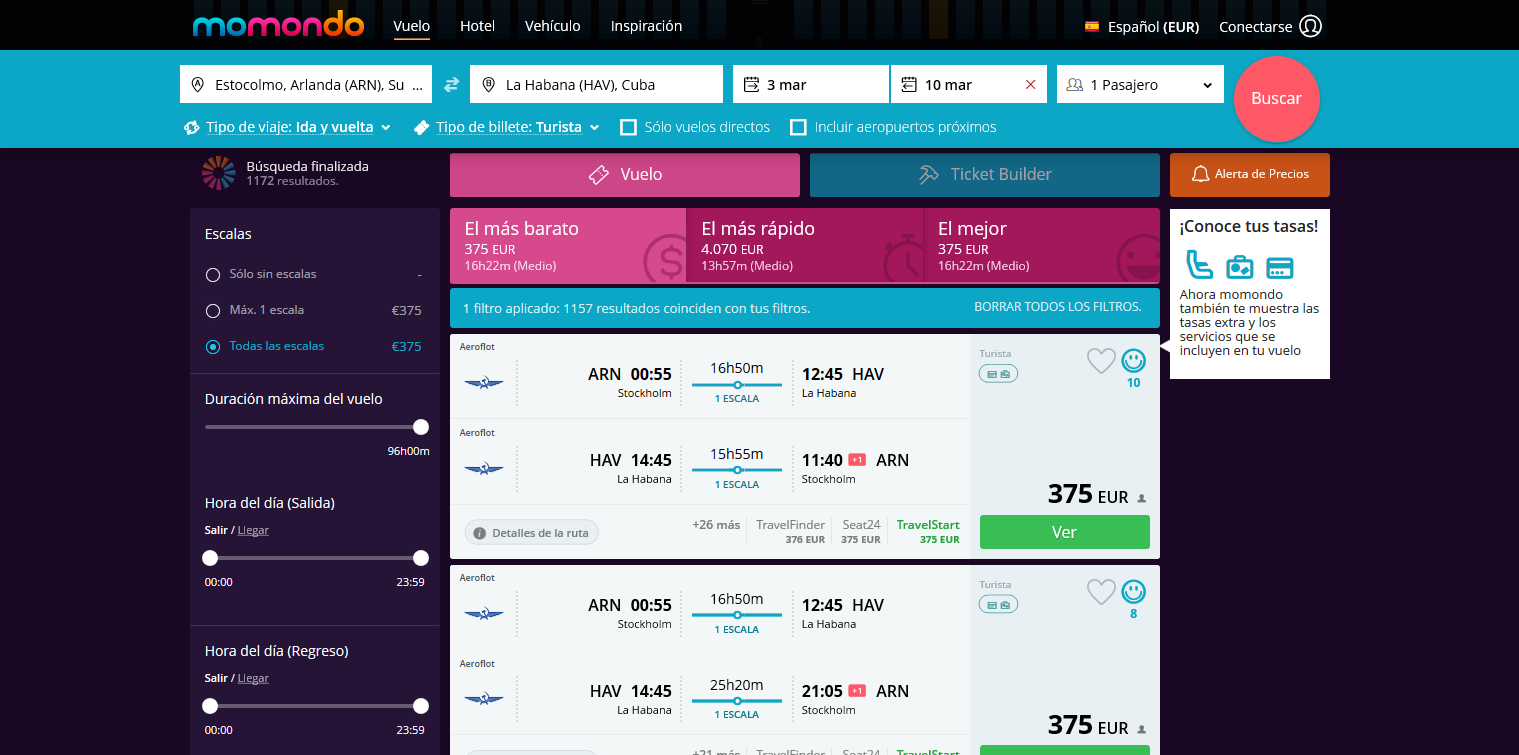Click the momondo logo
The image size is (1519, 755).
coord(278,24)
